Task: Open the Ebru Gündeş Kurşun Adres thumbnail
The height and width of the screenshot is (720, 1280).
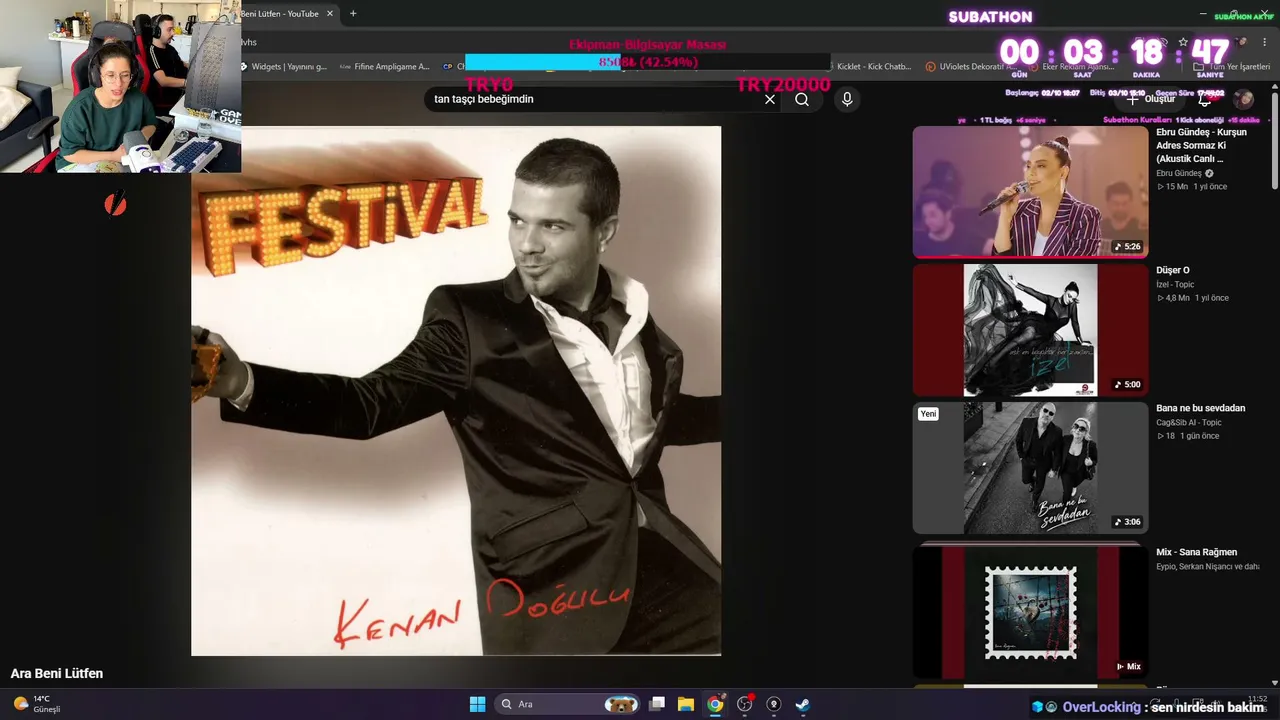Action: 1030,191
